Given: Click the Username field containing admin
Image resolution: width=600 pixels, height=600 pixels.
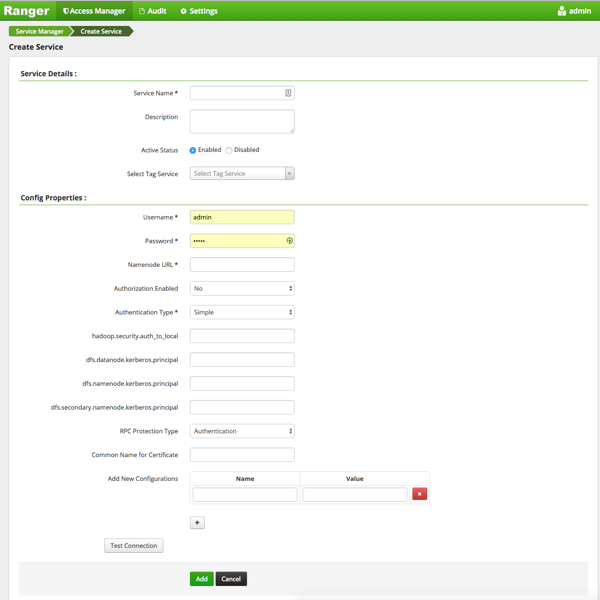Looking at the screenshot, I should pyautogui.click(x=242, y=217).
